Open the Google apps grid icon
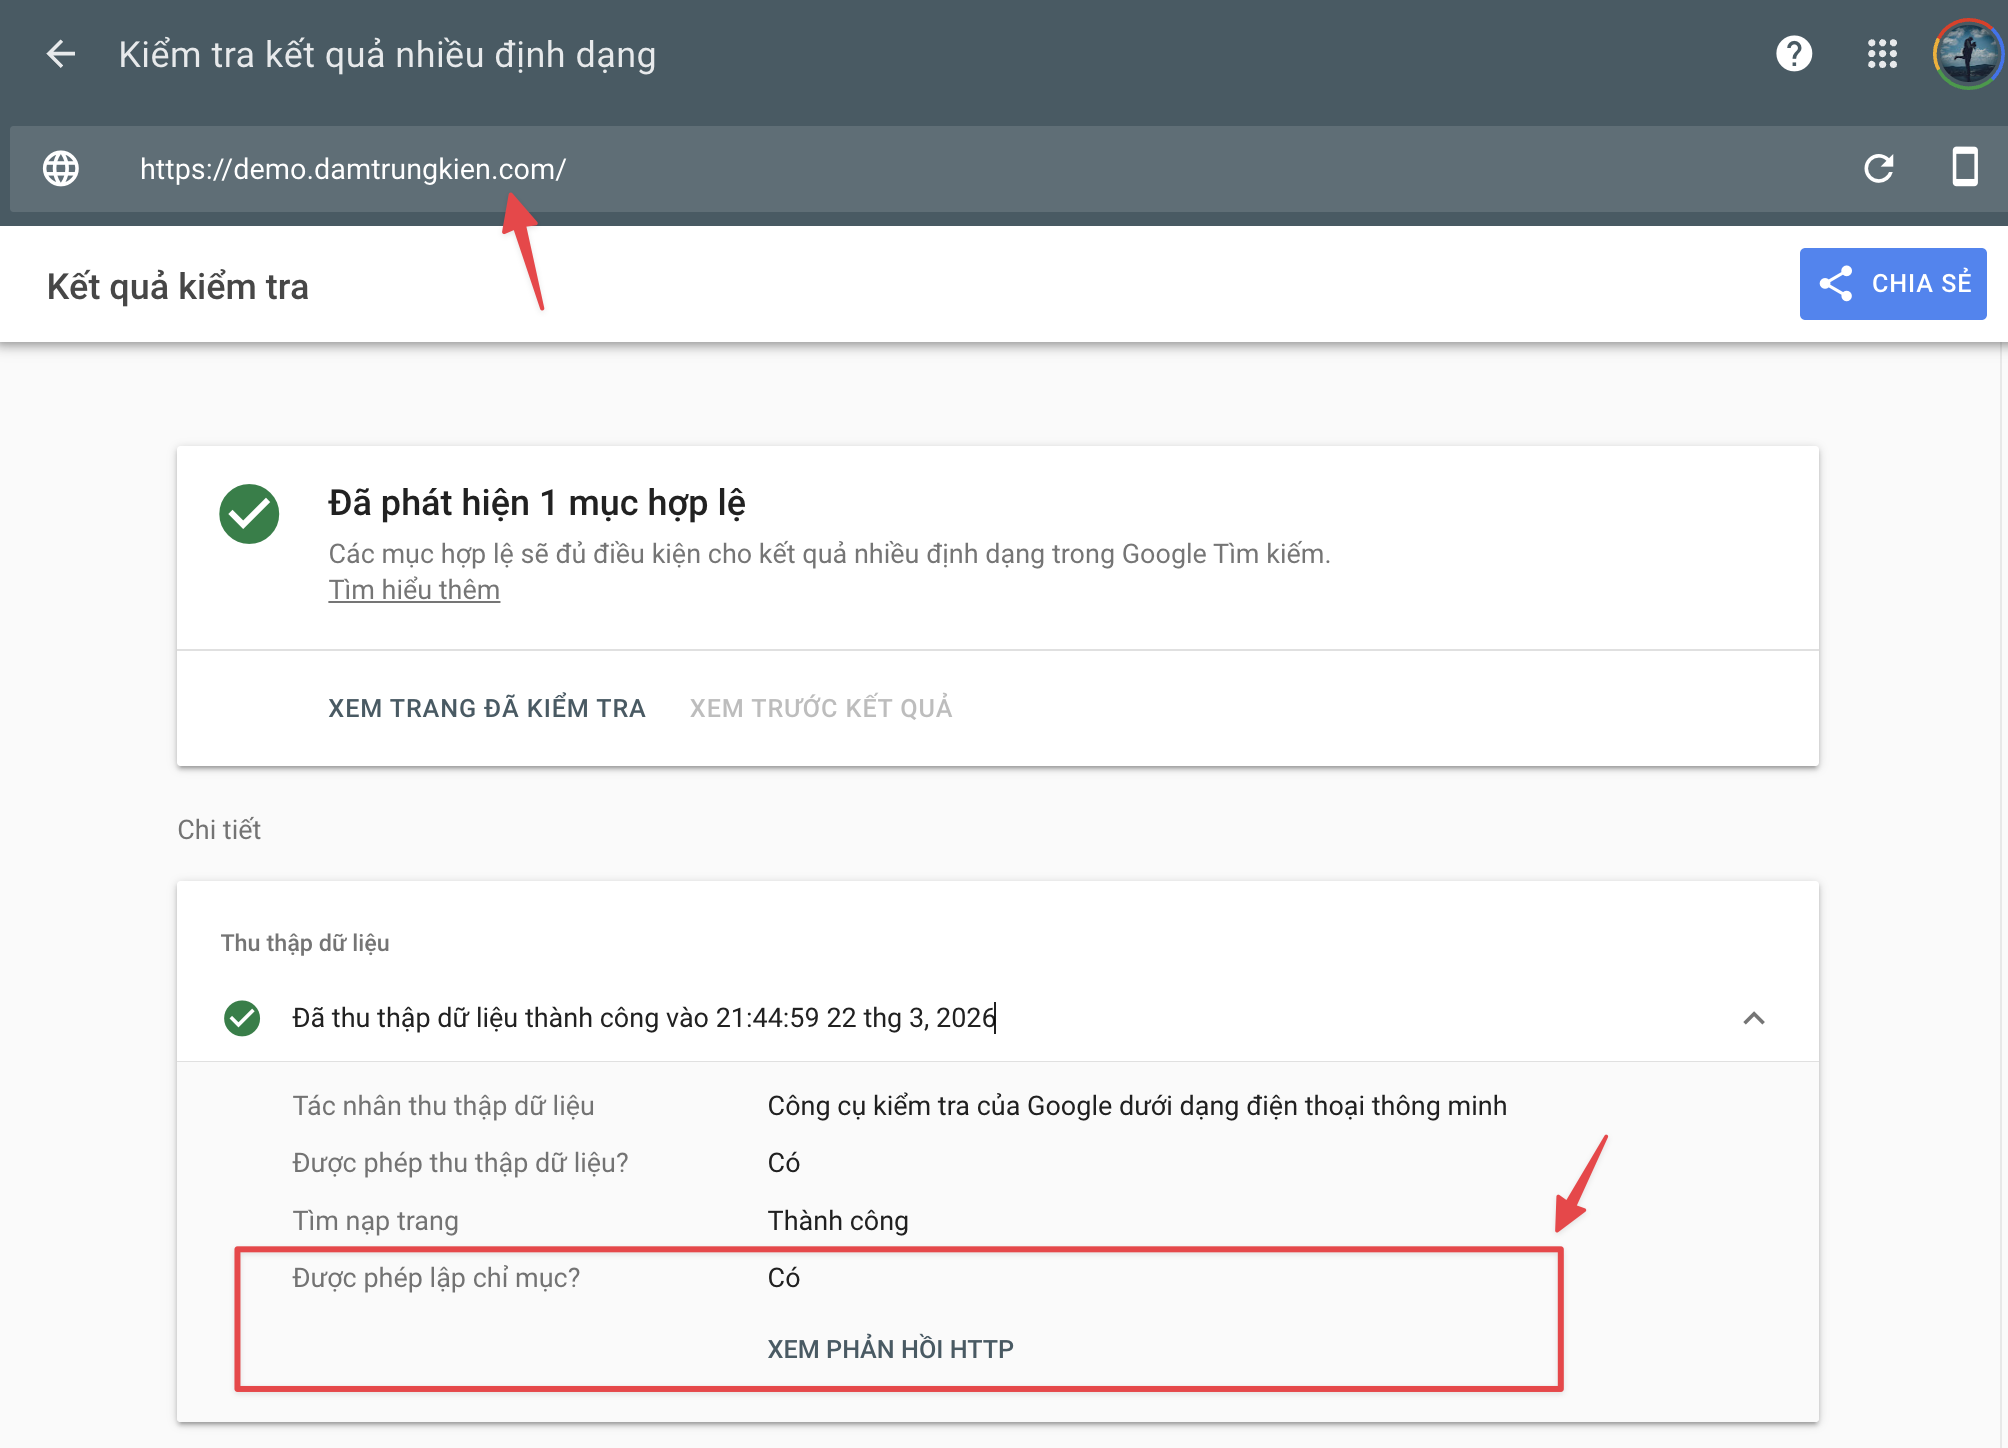 tap(1882, 54)
